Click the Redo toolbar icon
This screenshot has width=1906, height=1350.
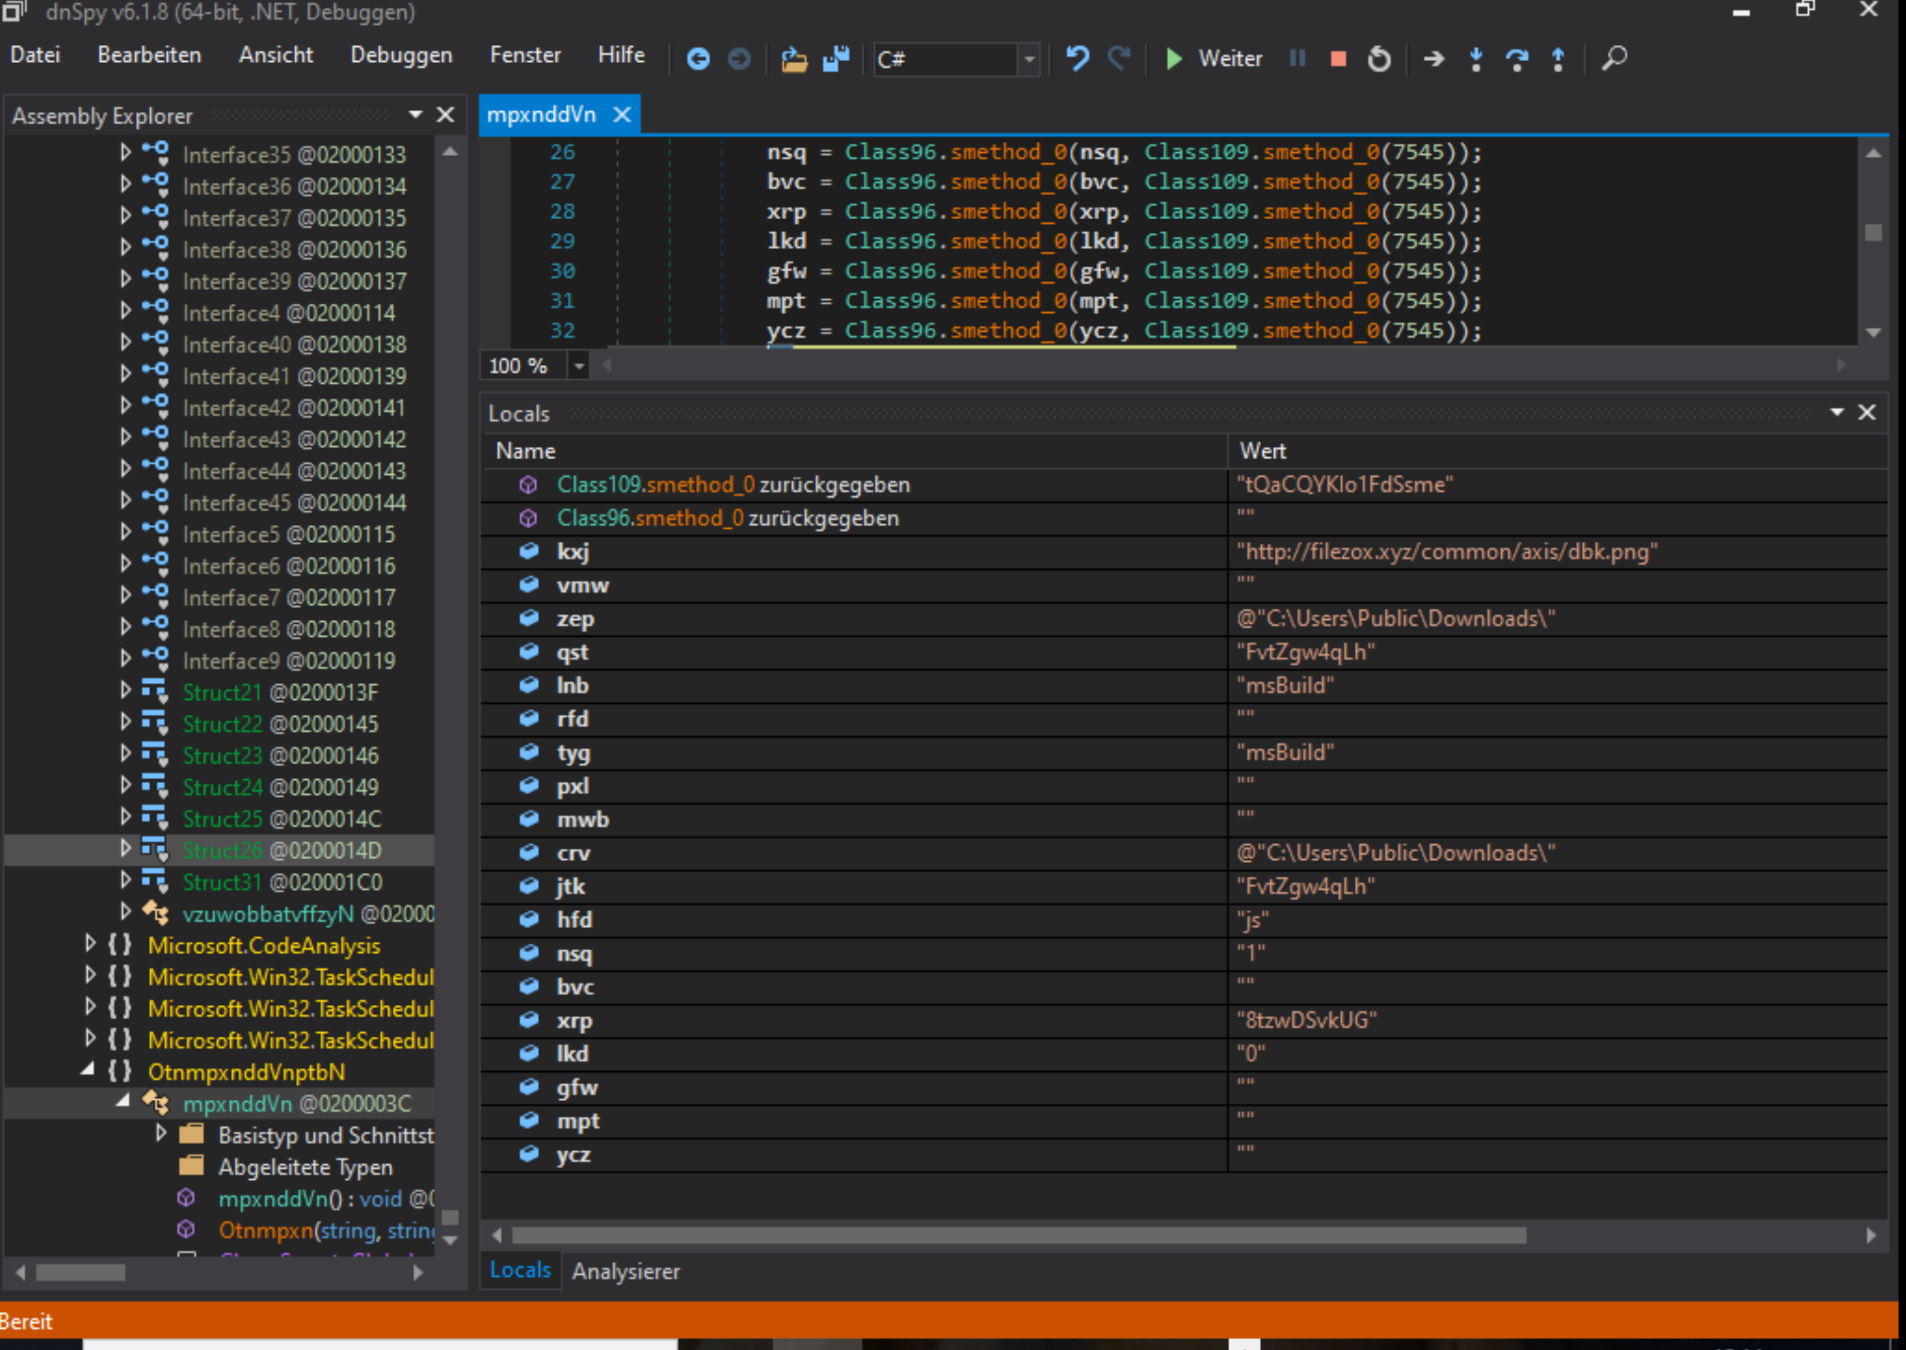[x=1119, y=58]
